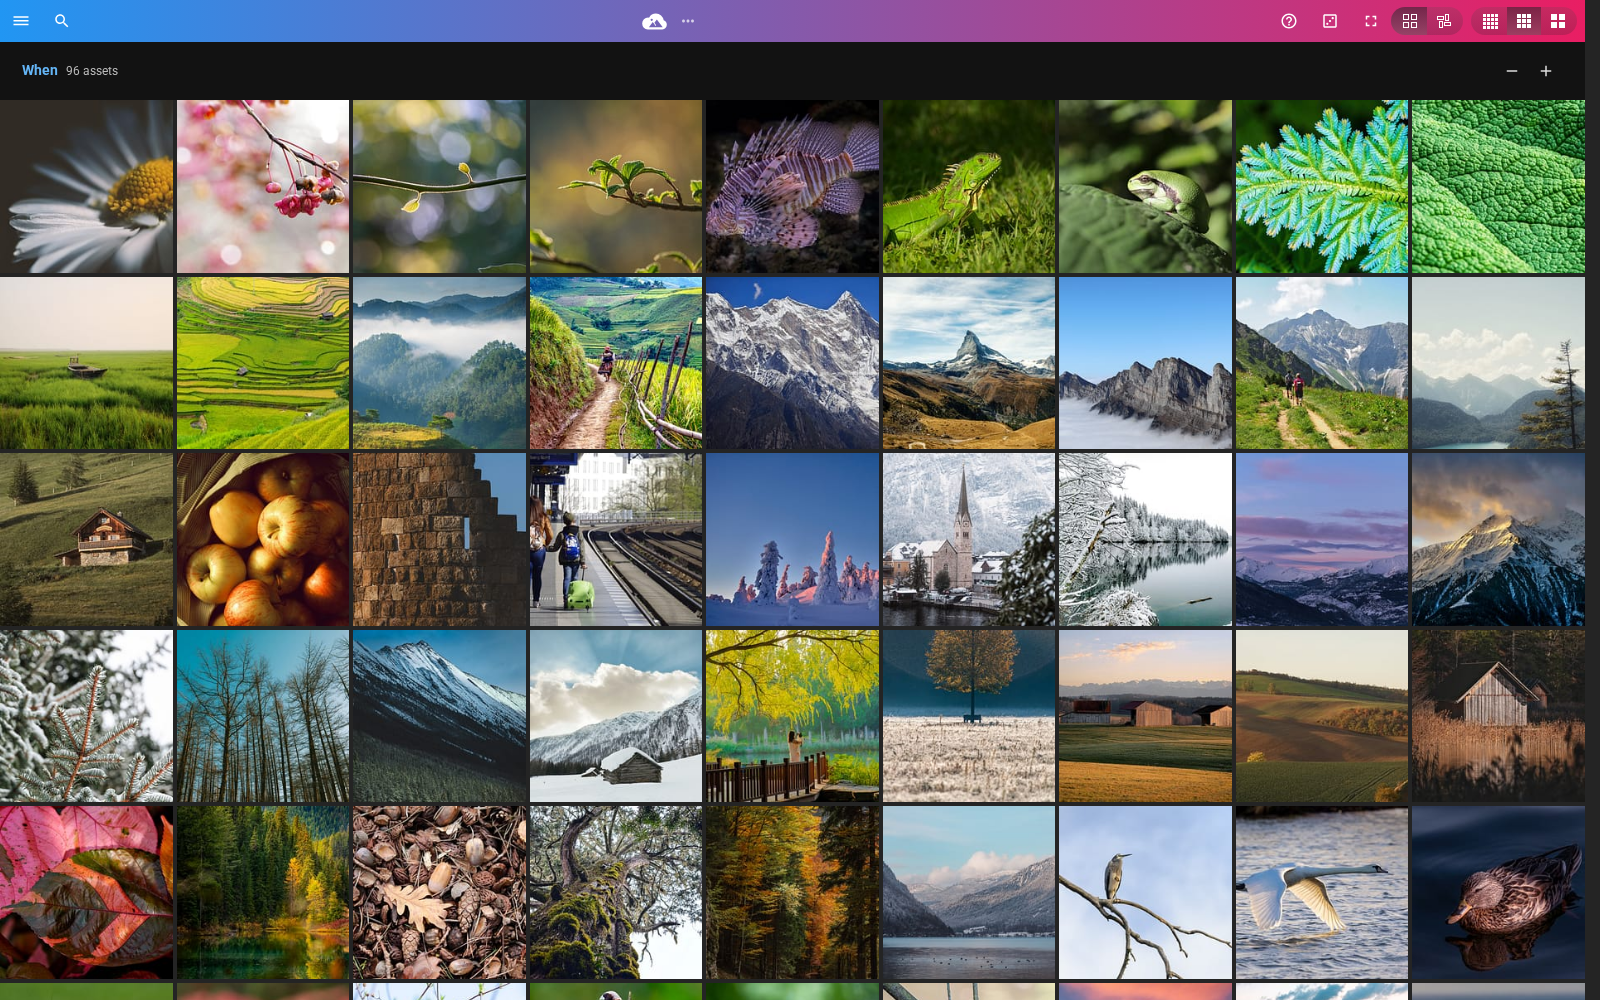
Task: Open the white daisy flower photo
Action: (86, 186)
